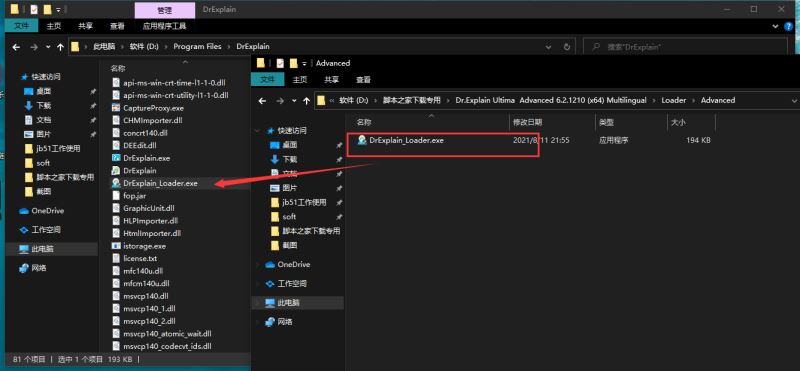
Task: Open help icon in DrExplain window ribbon
Action: (789, 26)
